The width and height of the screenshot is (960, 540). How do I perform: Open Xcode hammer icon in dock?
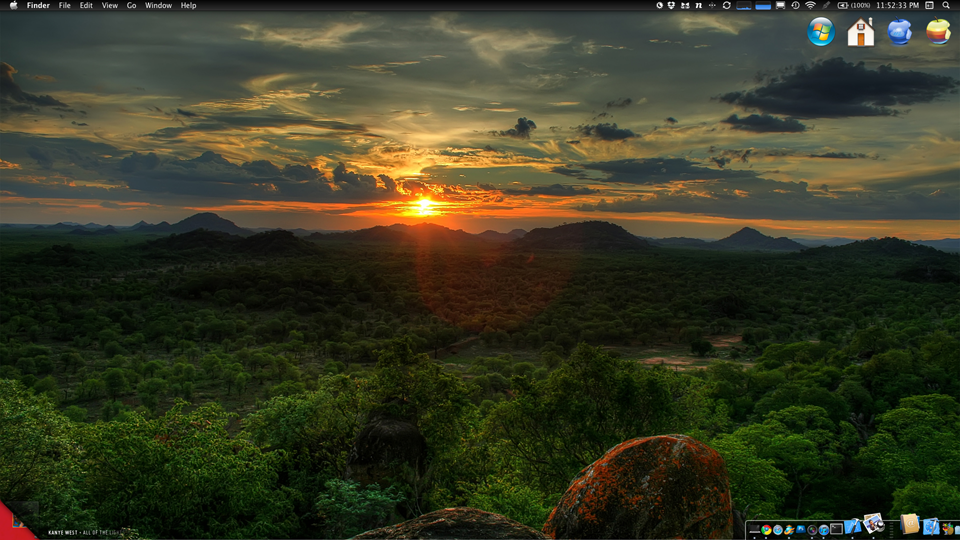[x=853, y=527]
